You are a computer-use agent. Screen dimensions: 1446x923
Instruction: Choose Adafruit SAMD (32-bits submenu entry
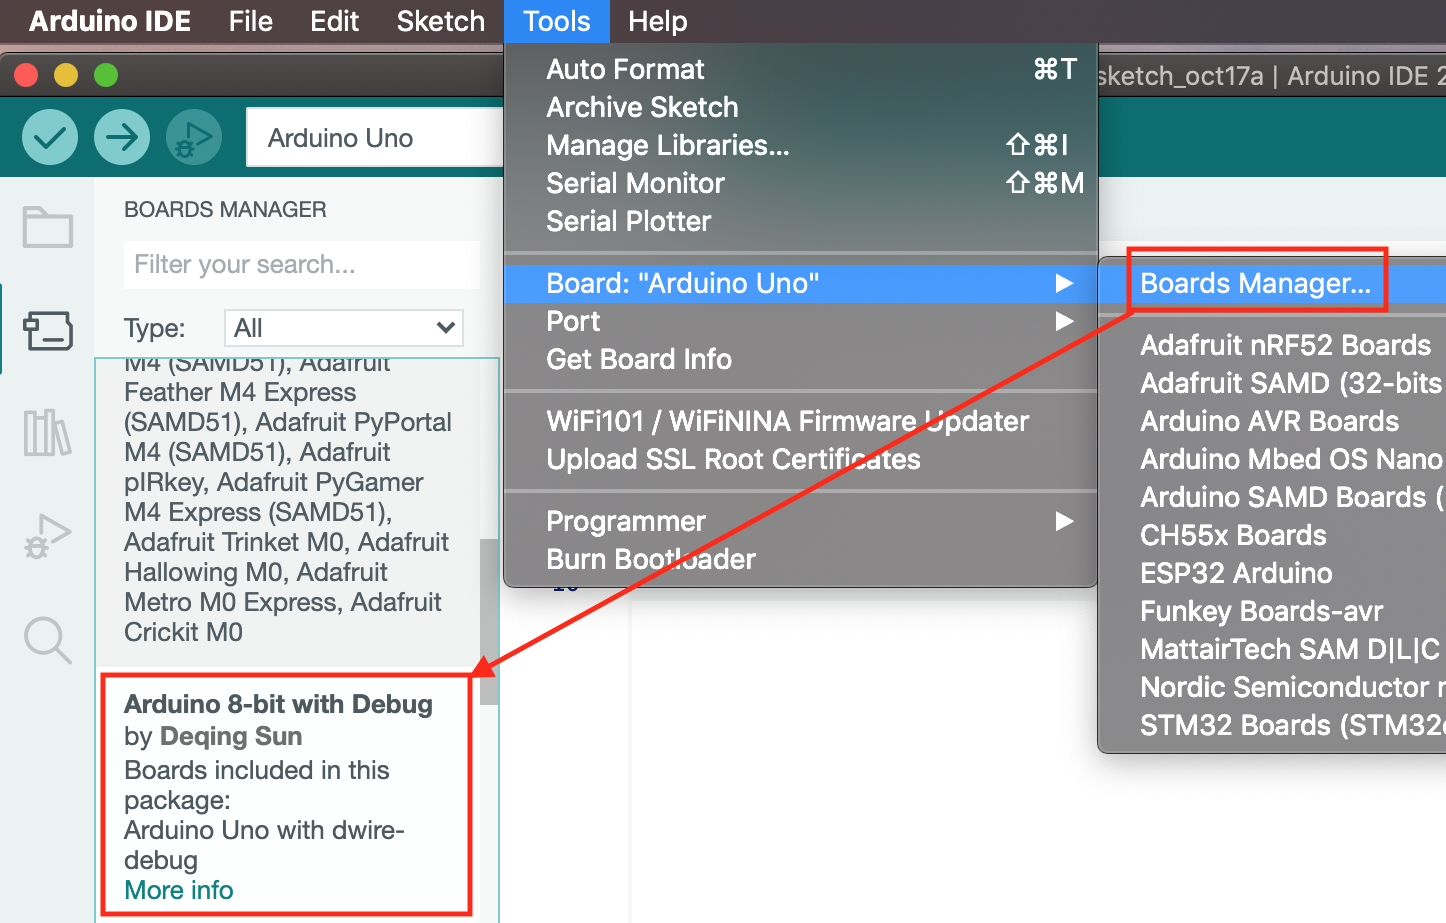click(1272, 383)
